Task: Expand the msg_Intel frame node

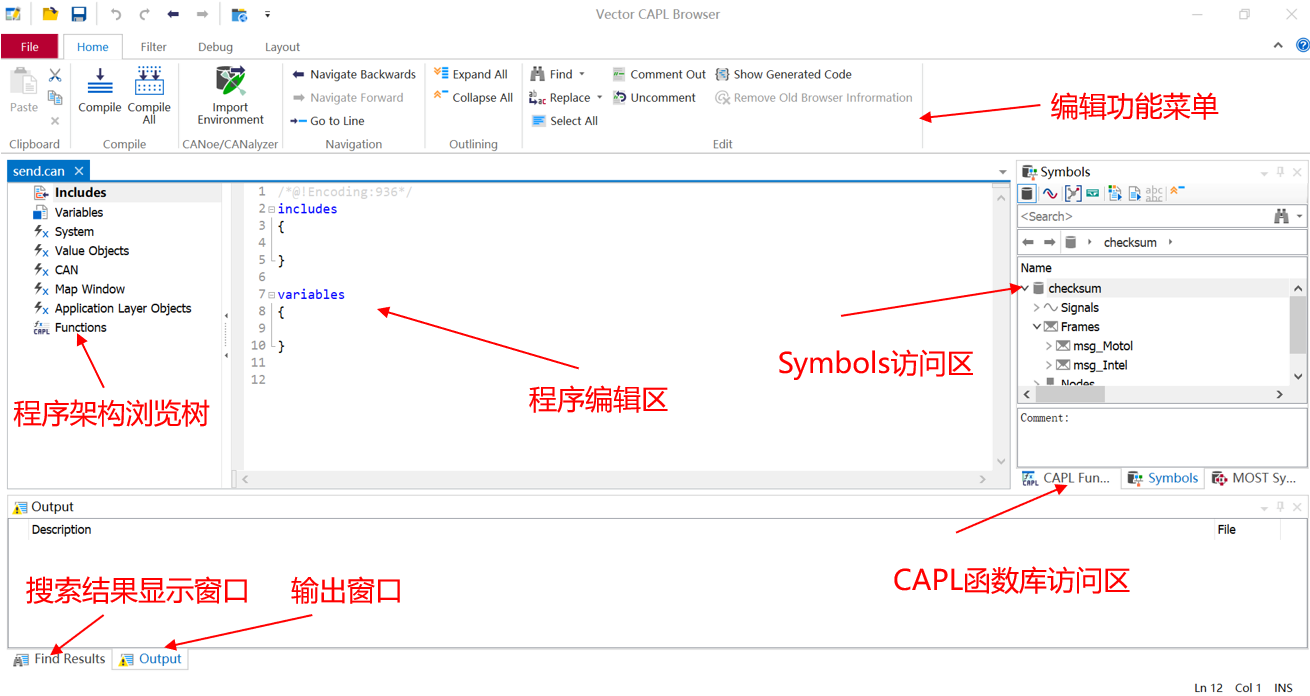Action: click(1048, 365)
